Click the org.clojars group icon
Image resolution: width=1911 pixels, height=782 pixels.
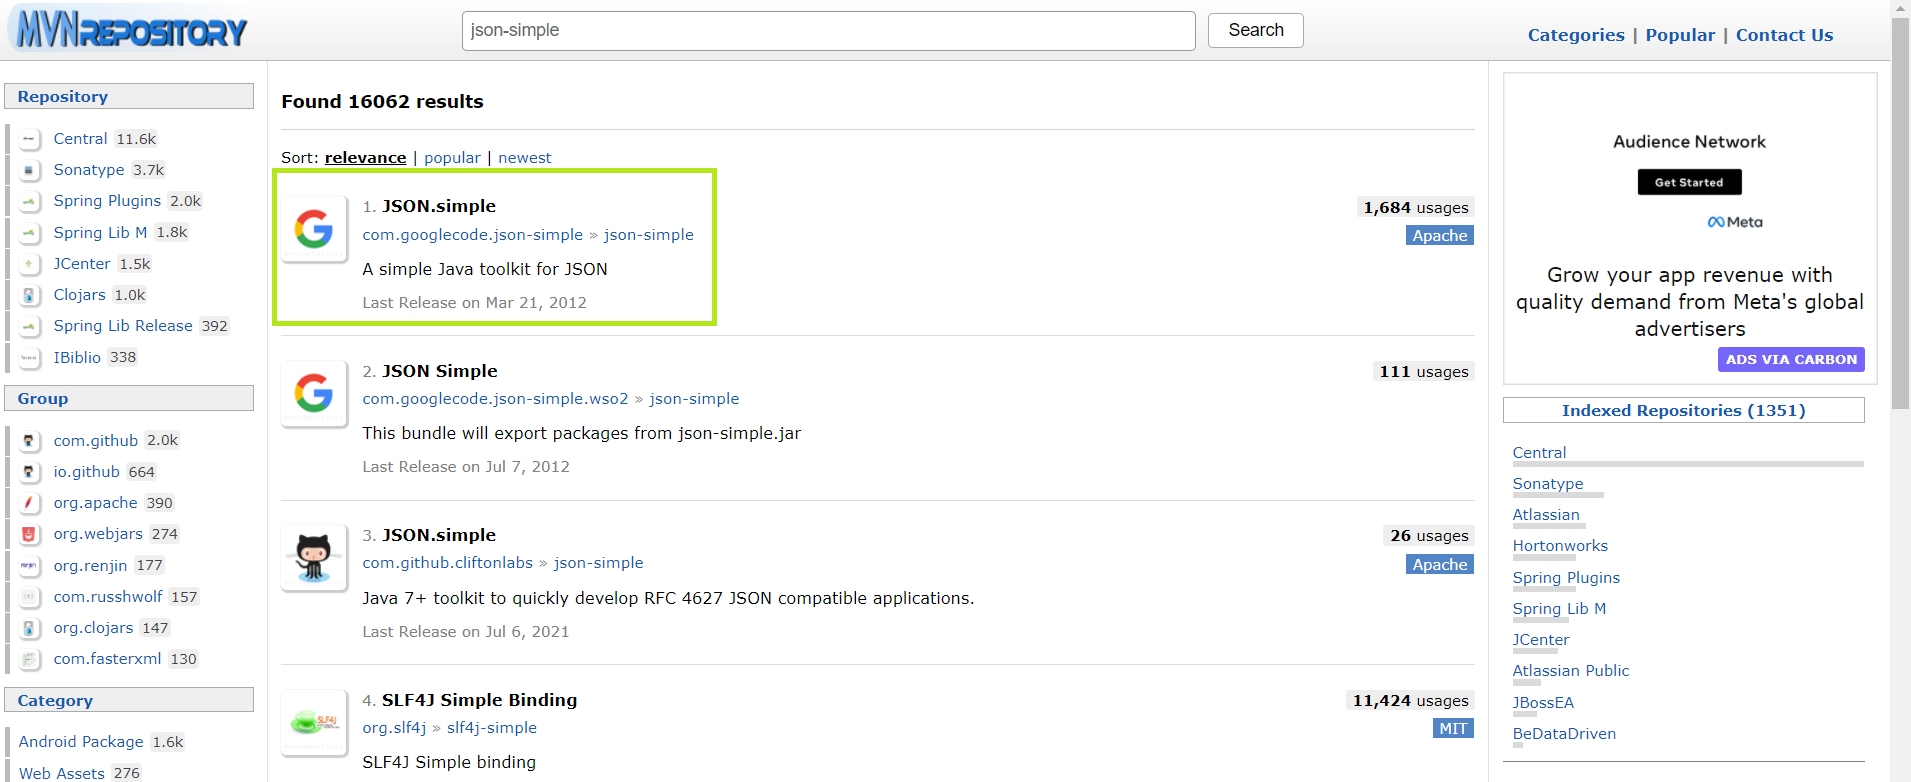[30, 628]
